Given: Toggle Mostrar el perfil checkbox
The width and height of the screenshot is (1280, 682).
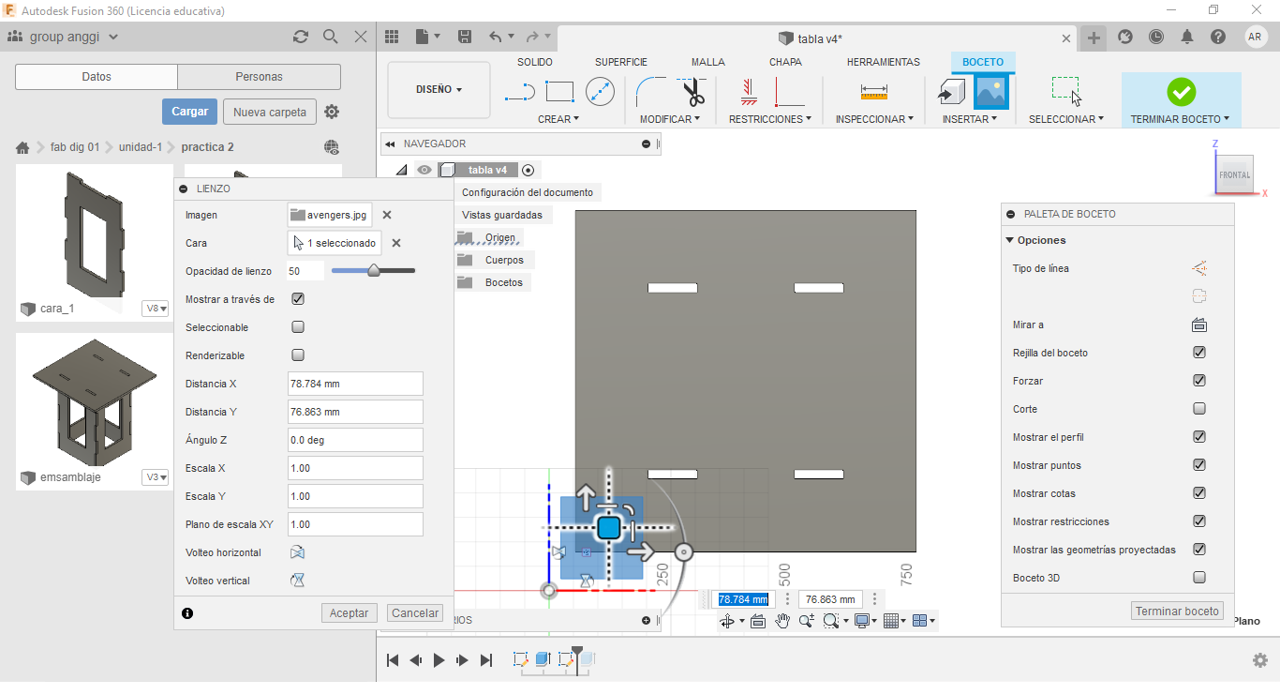Looking at the screenshot, I should [x=1199, y=437].
